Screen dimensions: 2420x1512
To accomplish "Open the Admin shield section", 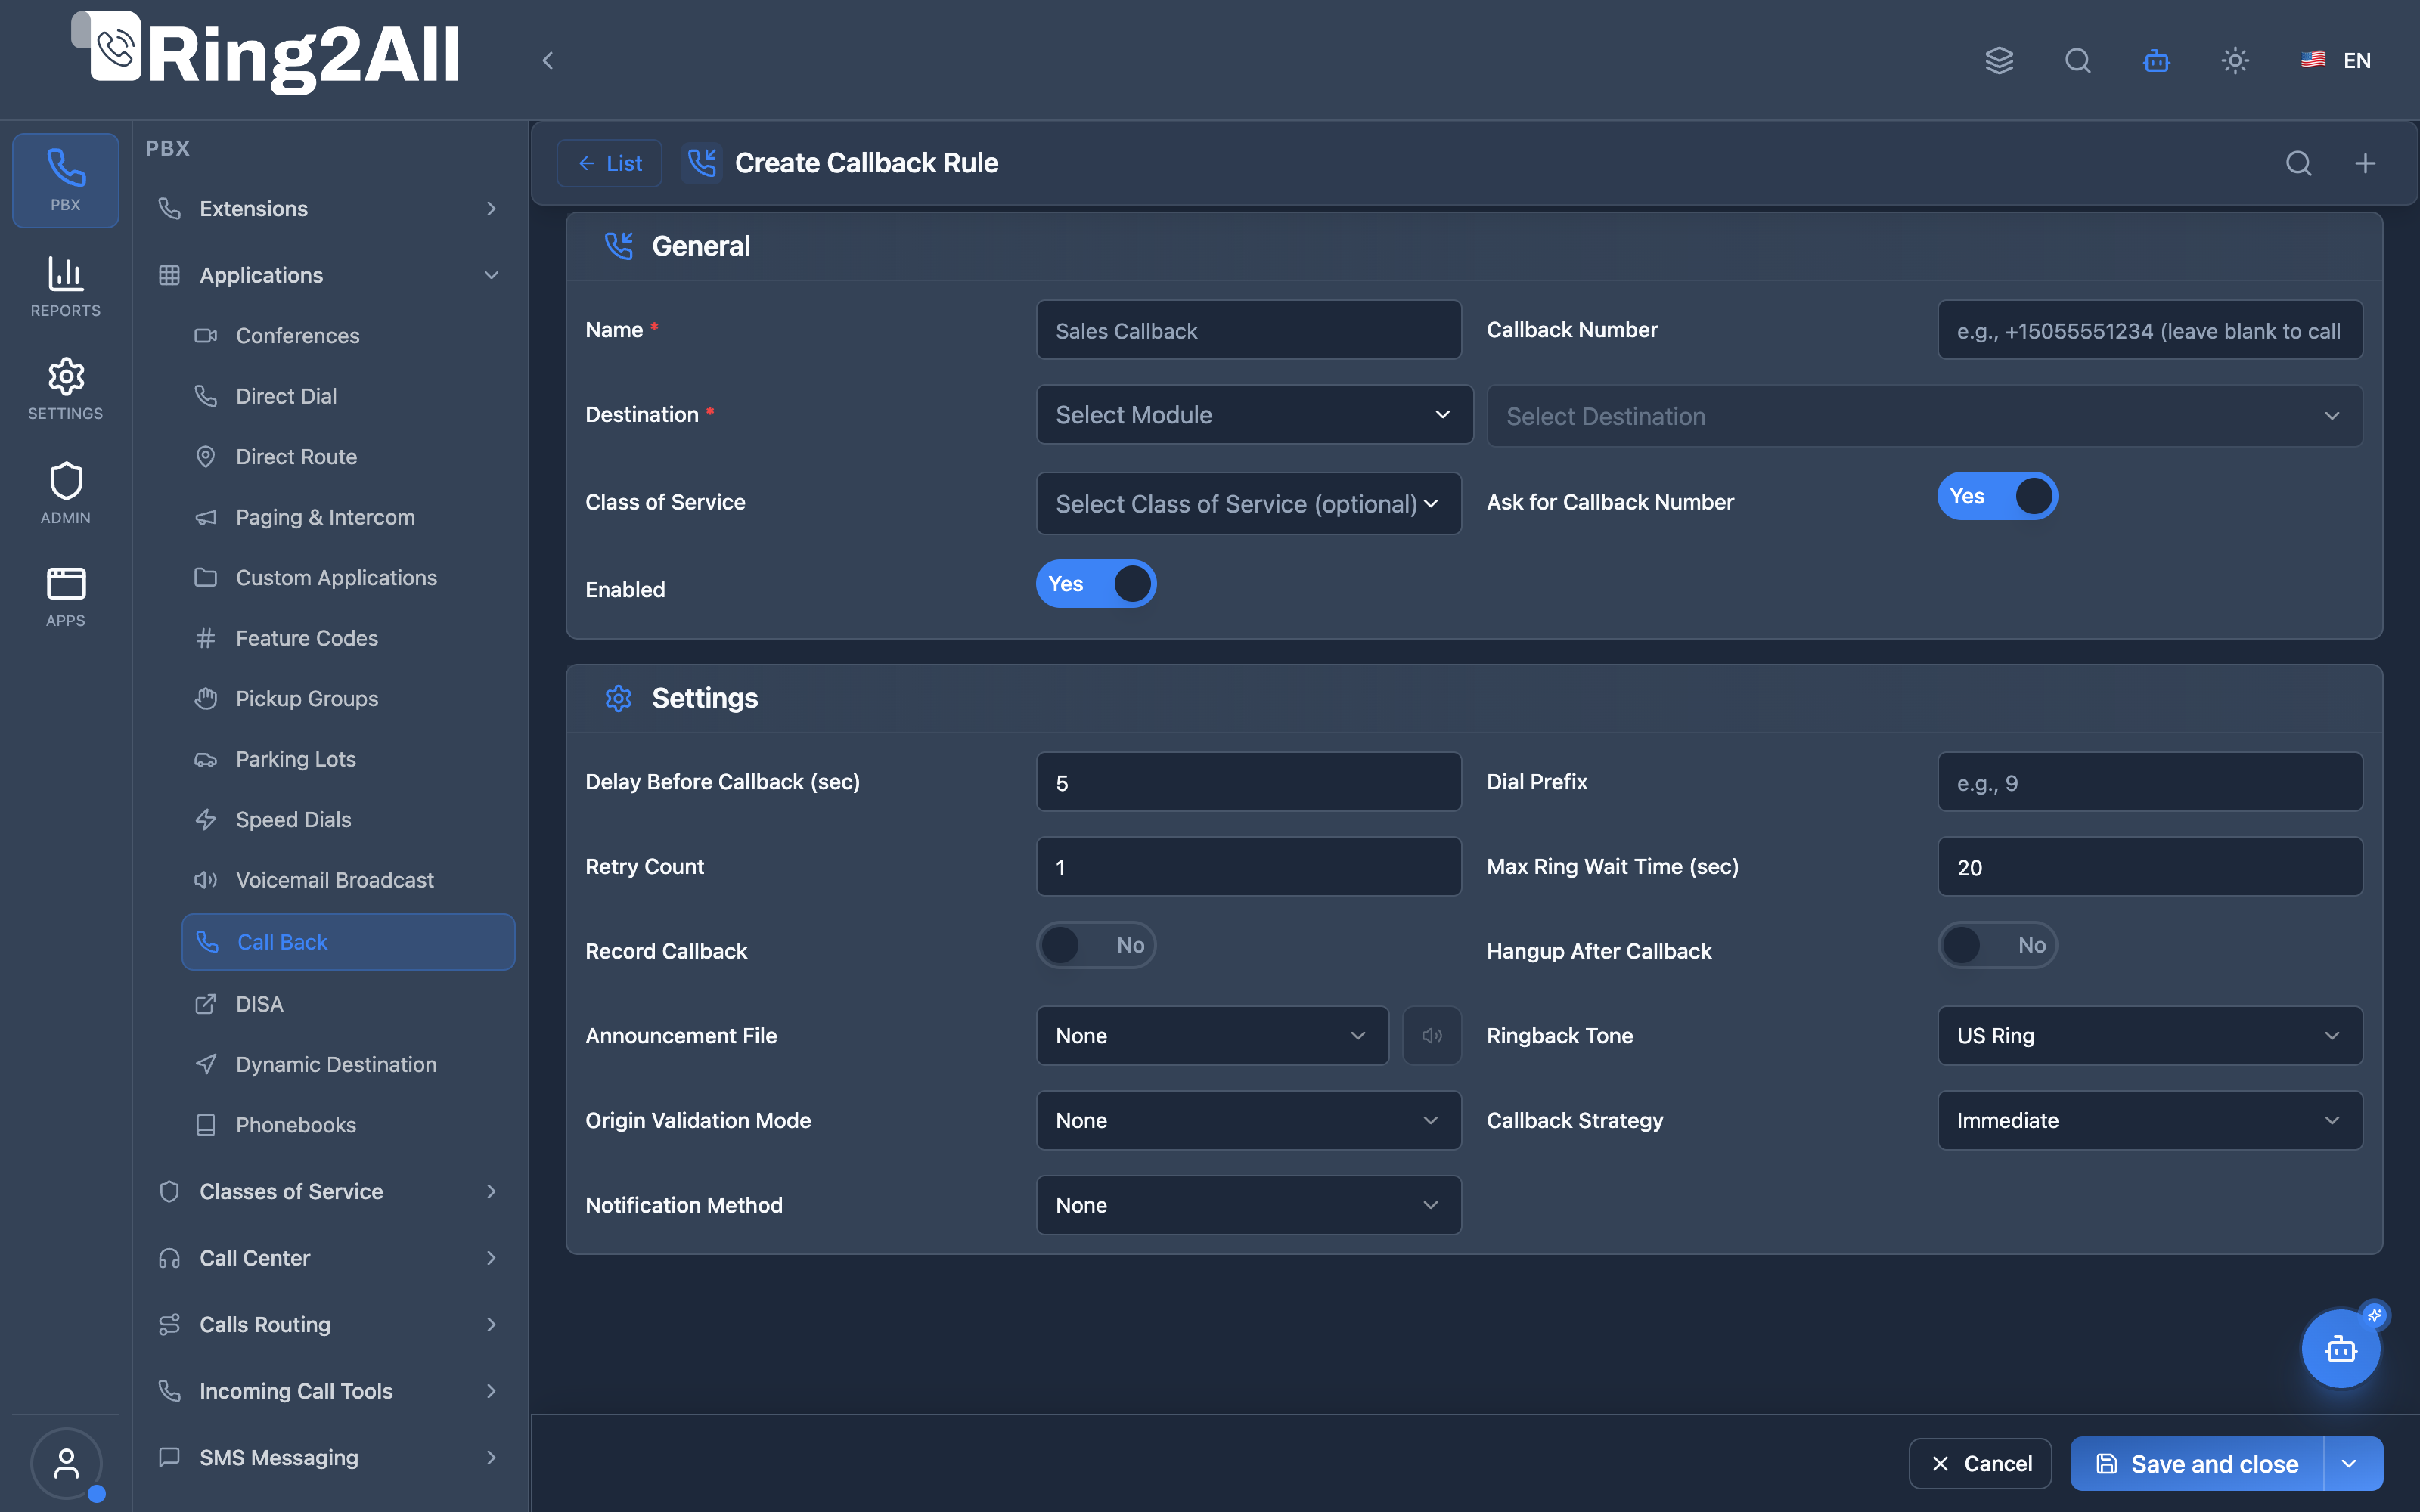I will pyautogui.click(x=65, y=493).
